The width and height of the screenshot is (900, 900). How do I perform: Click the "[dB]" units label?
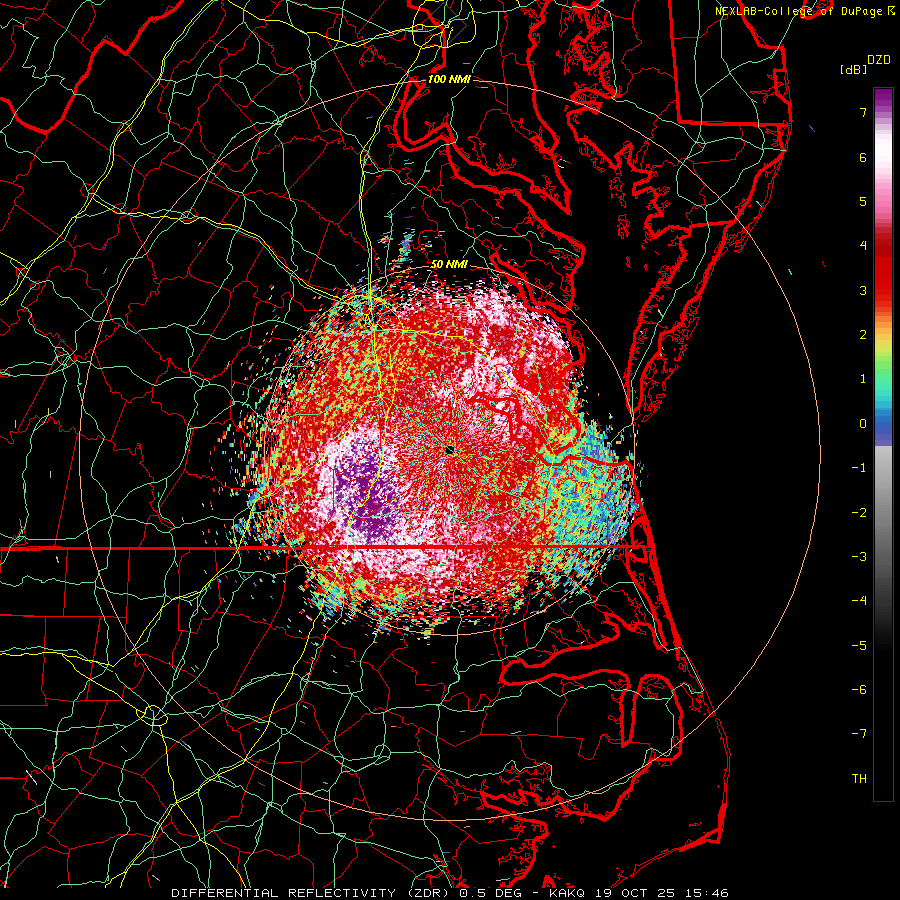coord(854,69)
